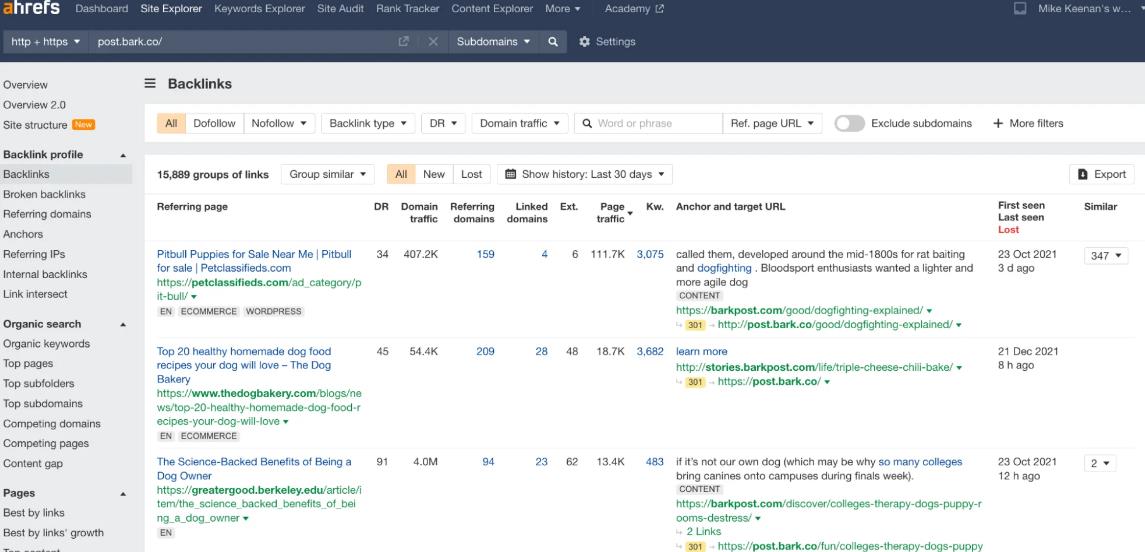Open Top 20 healthy homemade dog food link
This screenshot has height=552, width=1145.
pos(244,365)
